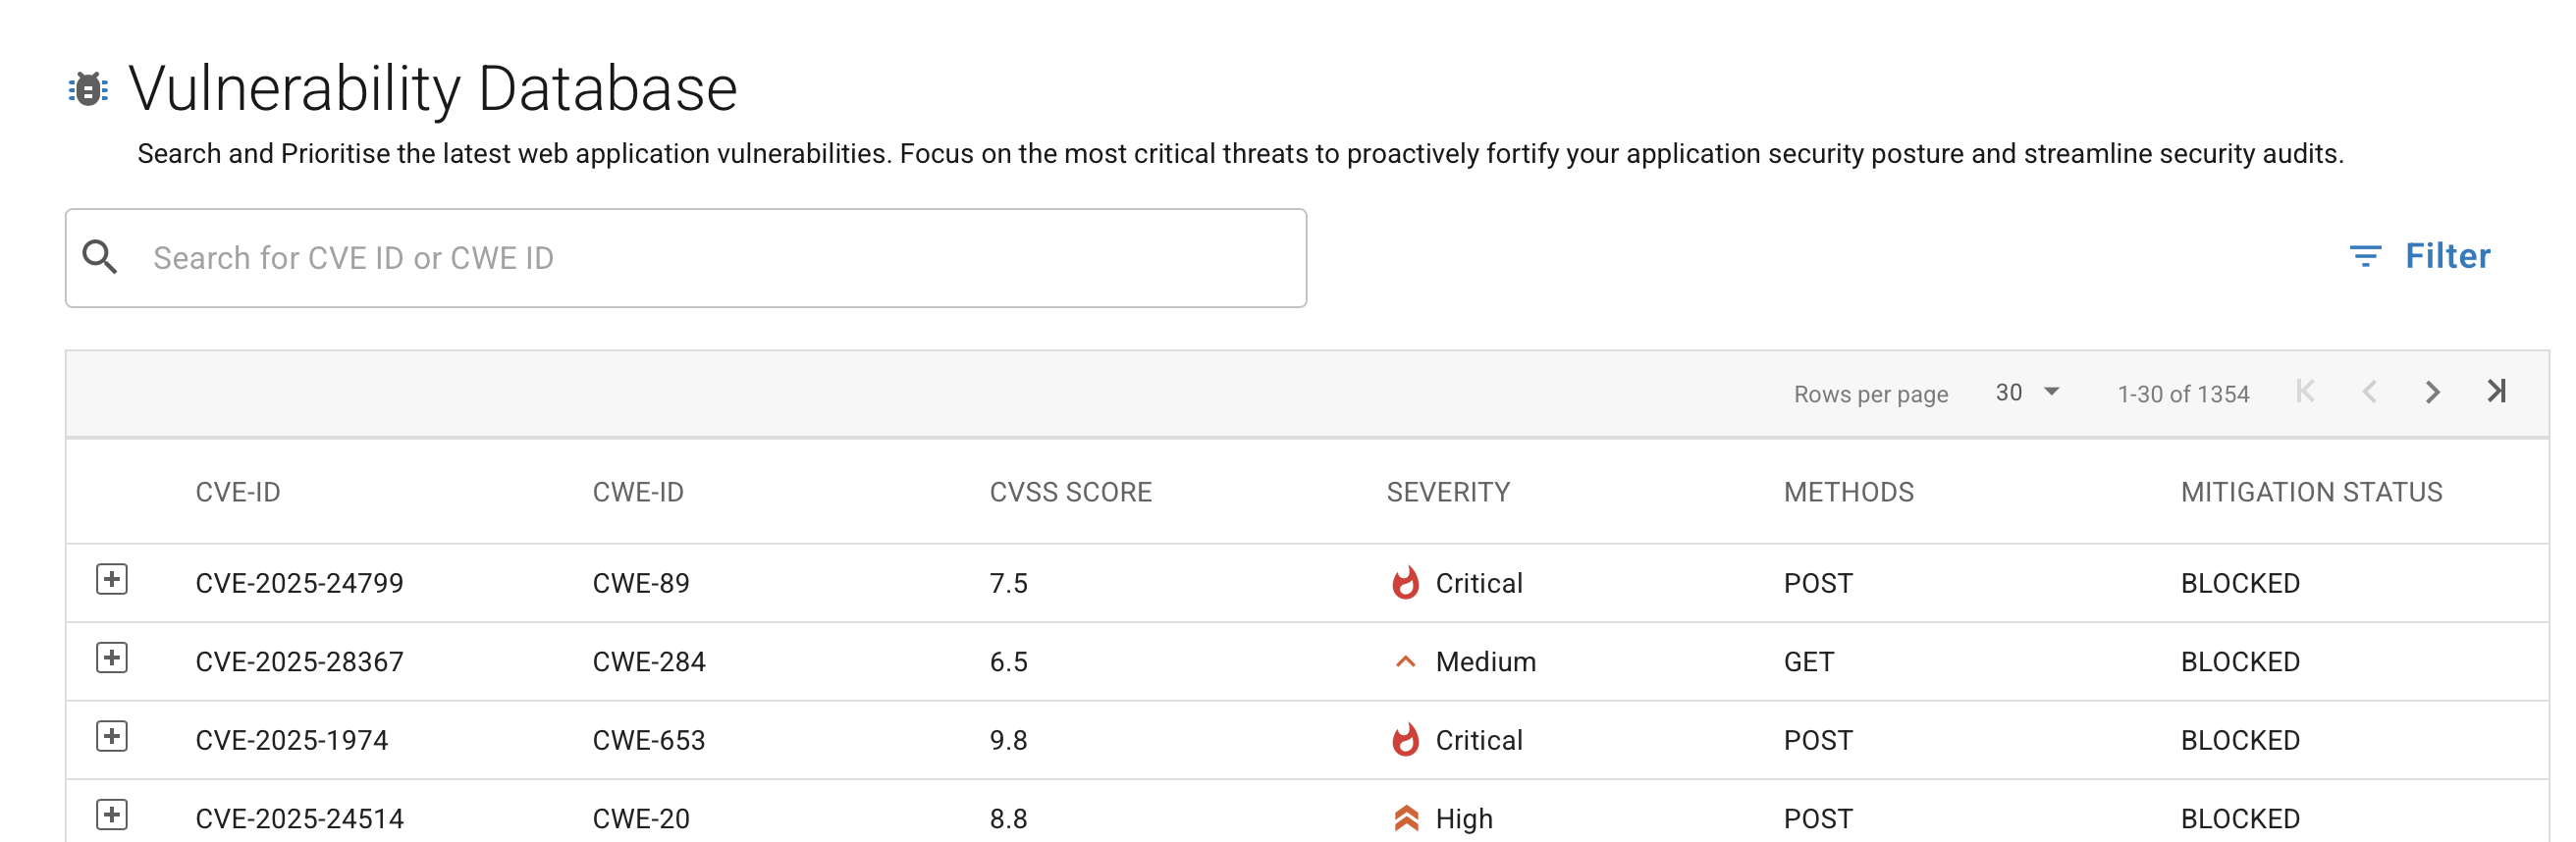This screenshot has width=2576, height=842.
Task: Sort by the CVSS SCORE column header
Action: point(1070,492)
